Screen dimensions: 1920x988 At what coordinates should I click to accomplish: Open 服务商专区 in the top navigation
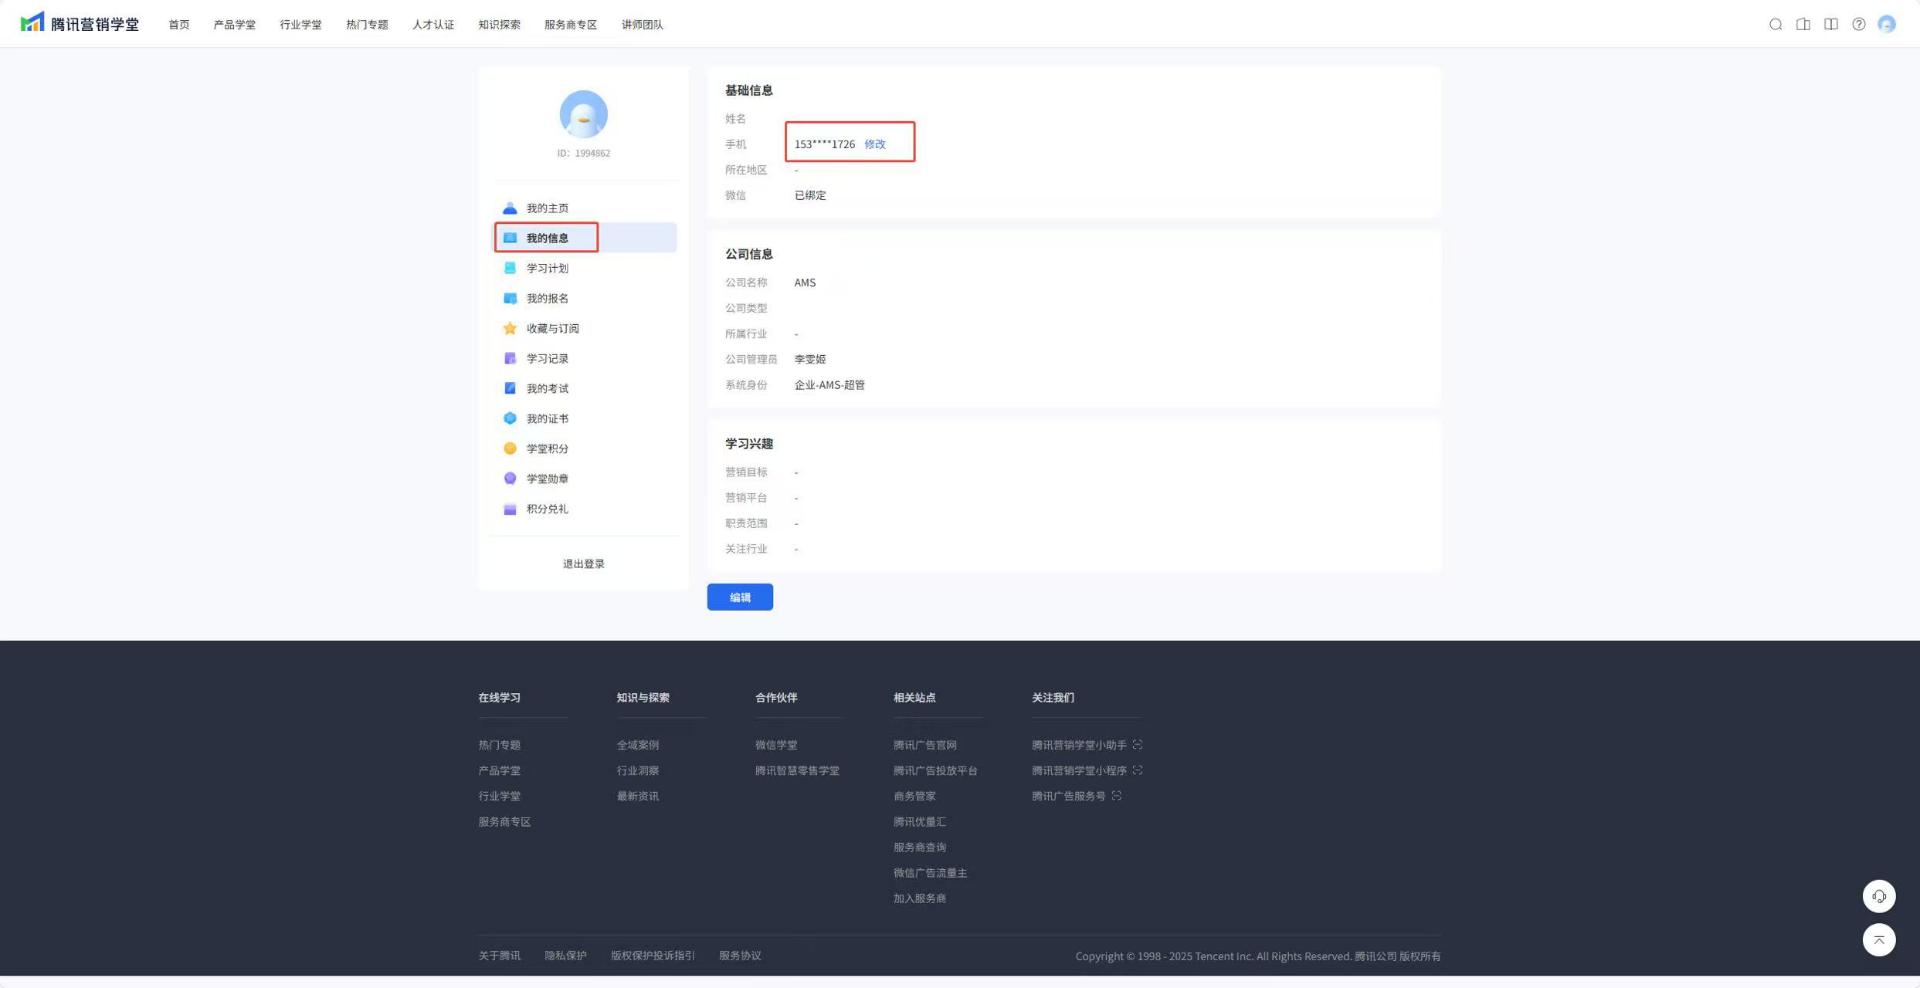tap(570, 24)
